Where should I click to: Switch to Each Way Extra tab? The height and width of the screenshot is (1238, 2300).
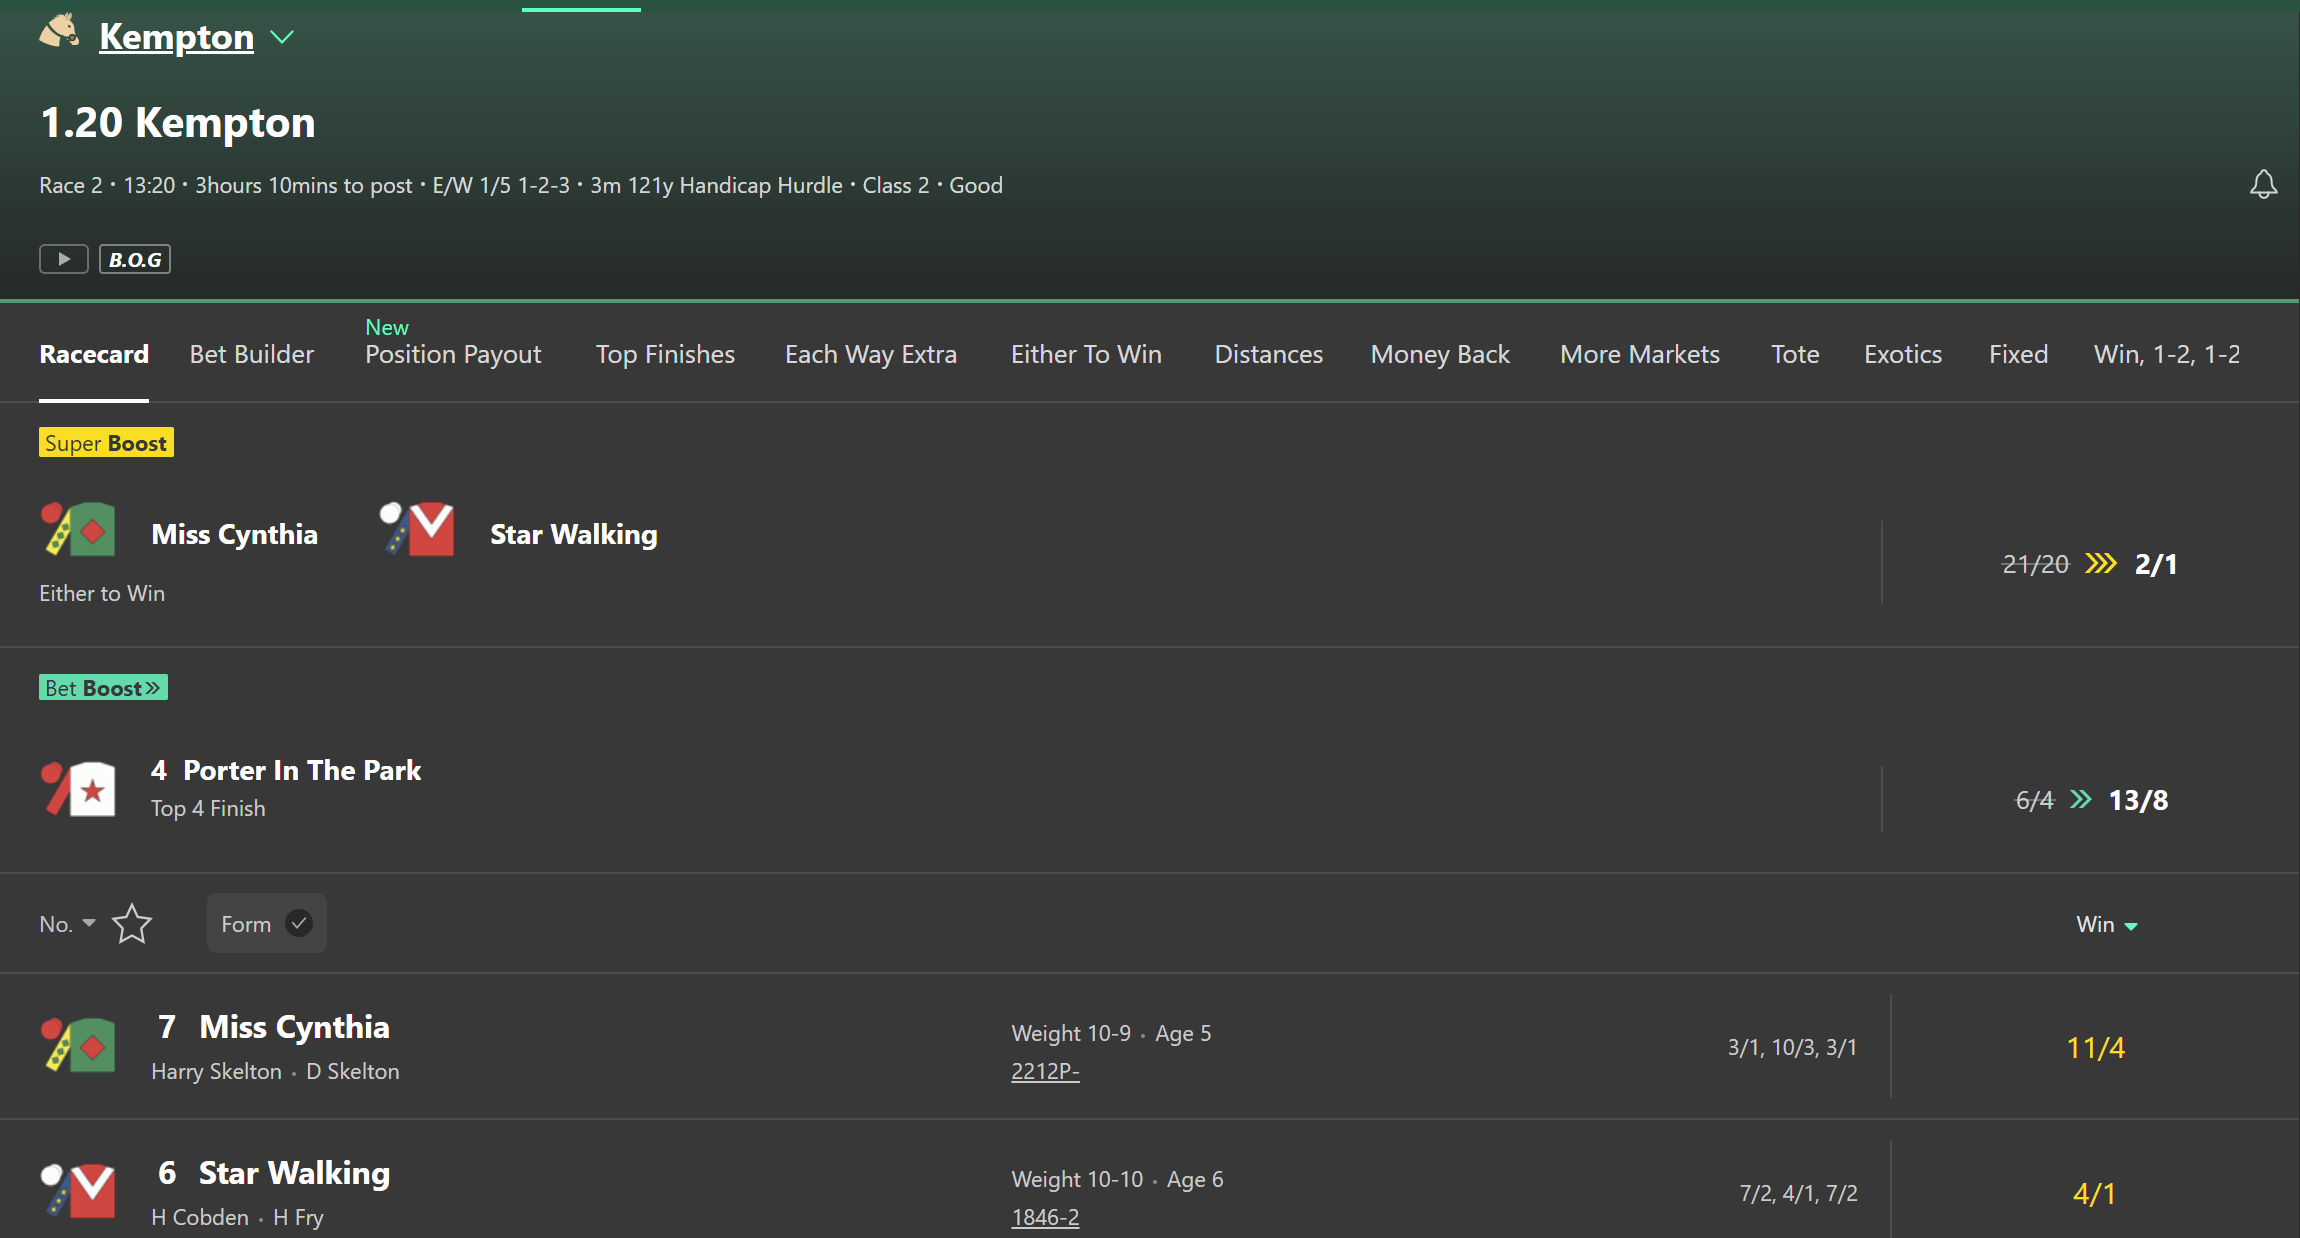click(x=871, y=354)
